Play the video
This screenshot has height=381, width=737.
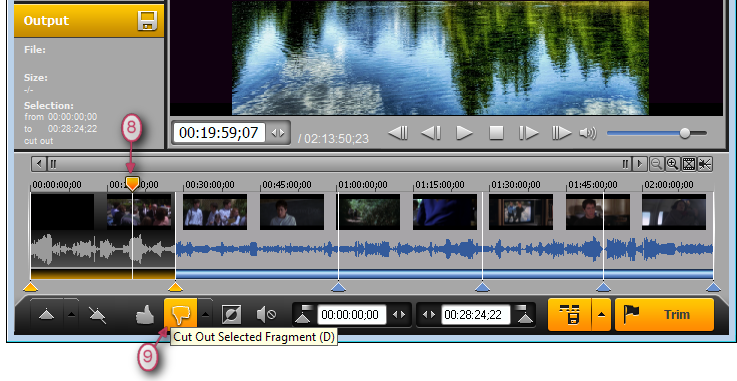464,133
